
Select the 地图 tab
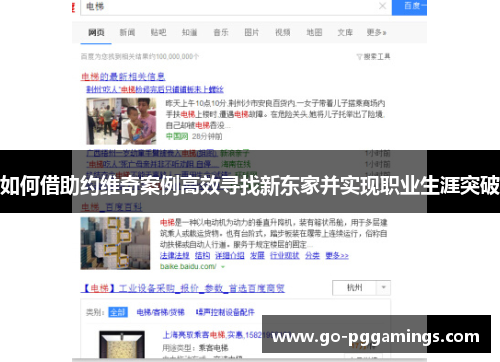tap(314, 32)
